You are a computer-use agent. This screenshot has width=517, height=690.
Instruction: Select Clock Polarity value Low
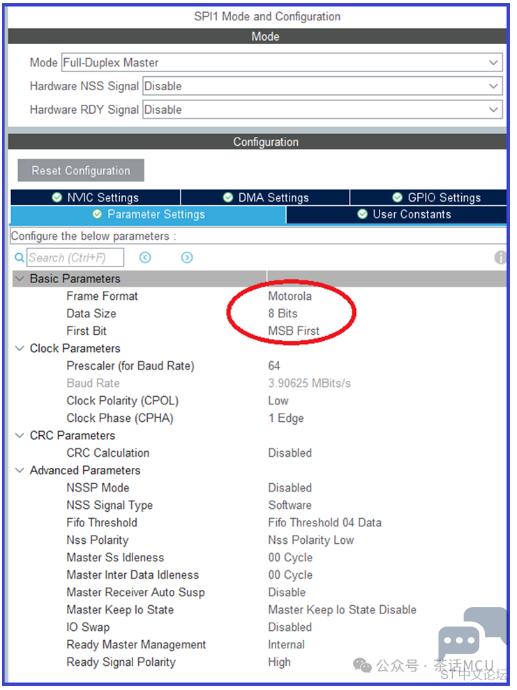(278, 401)
